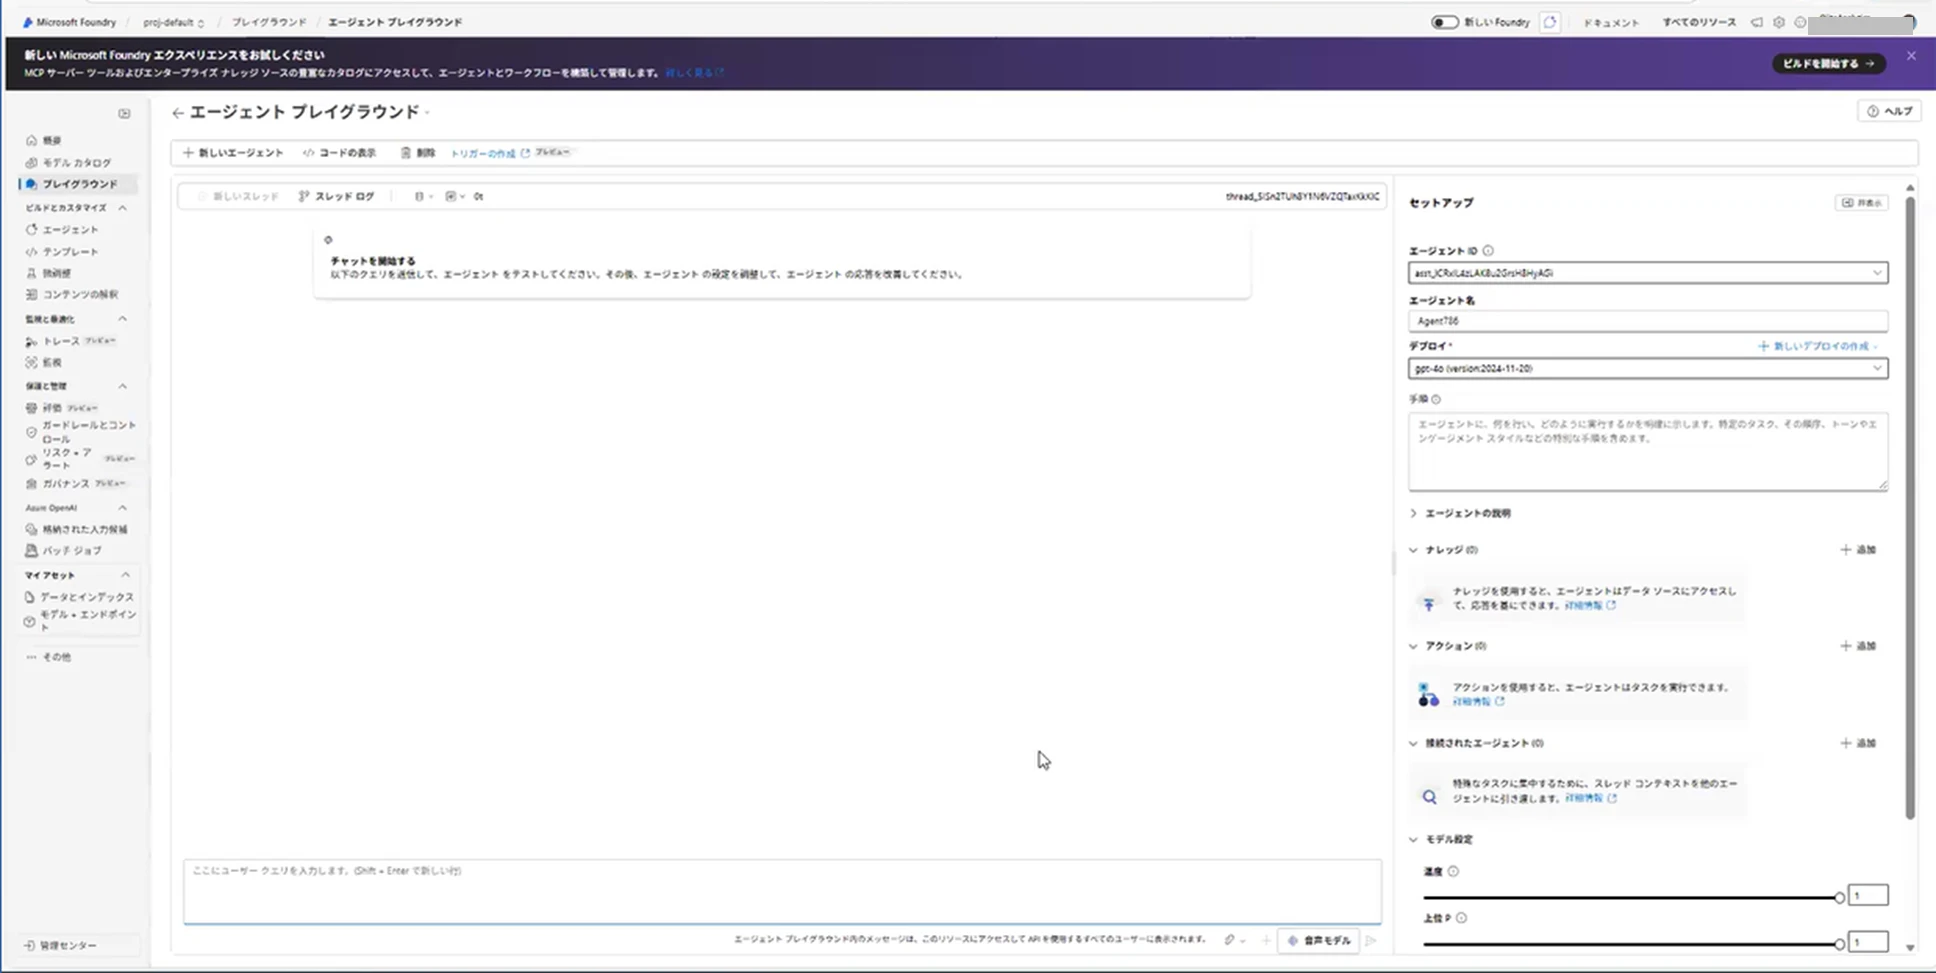Open the settings gear icon in top bar
1936x973 pixels.
click(x=1779, y=22)
